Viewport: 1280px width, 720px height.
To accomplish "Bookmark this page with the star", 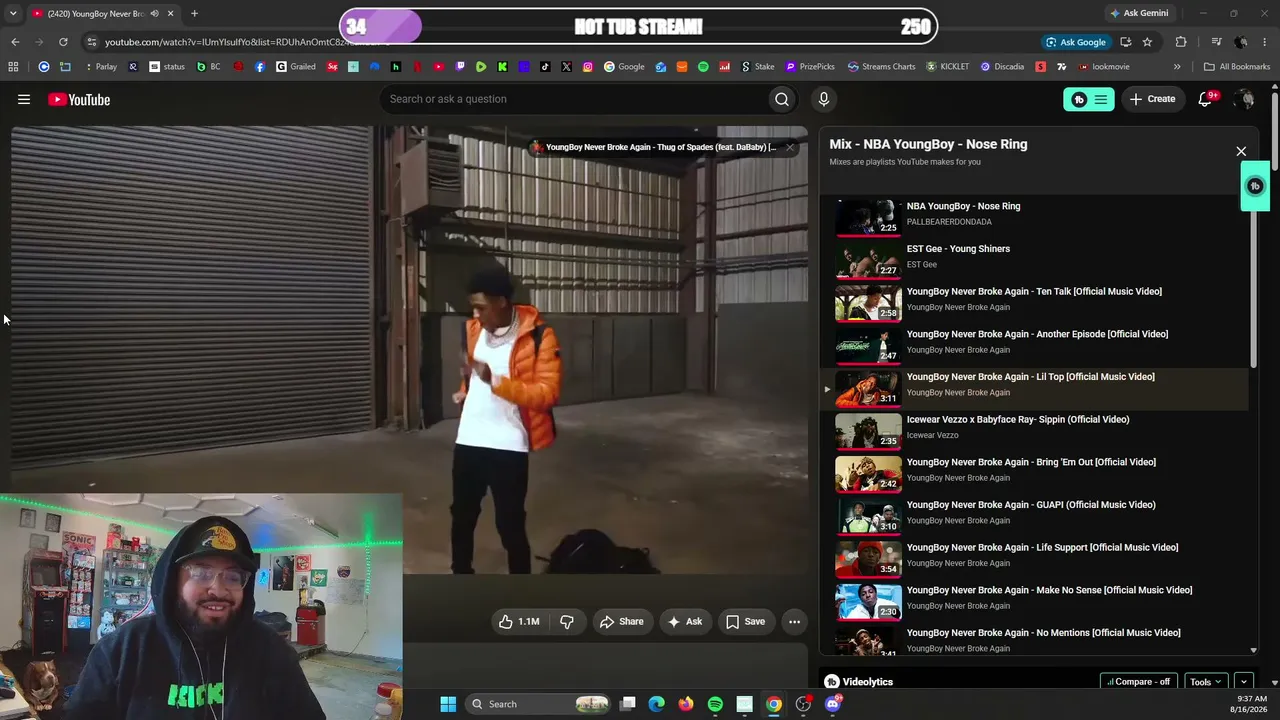I will click(x=1147, y=42).
